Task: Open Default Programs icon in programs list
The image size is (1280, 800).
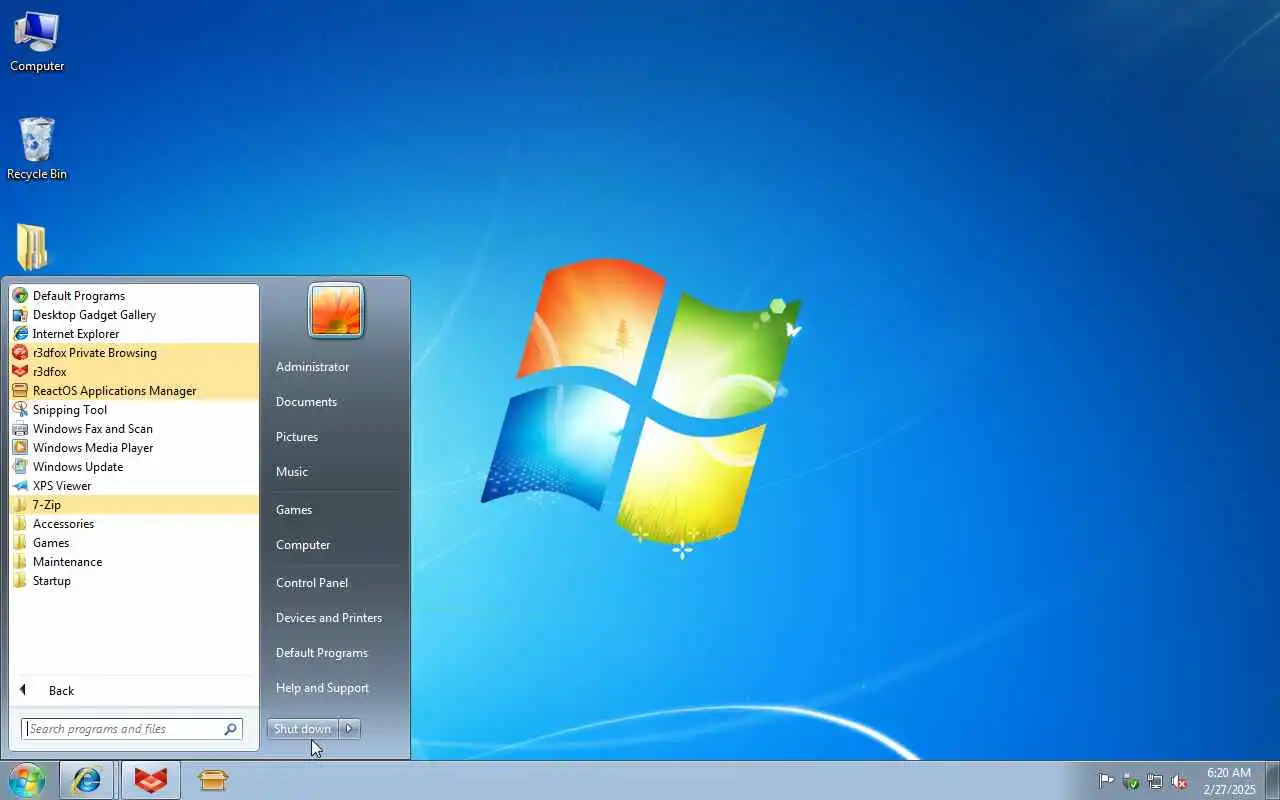Action: pyautogui.click(x=20, y=296)
